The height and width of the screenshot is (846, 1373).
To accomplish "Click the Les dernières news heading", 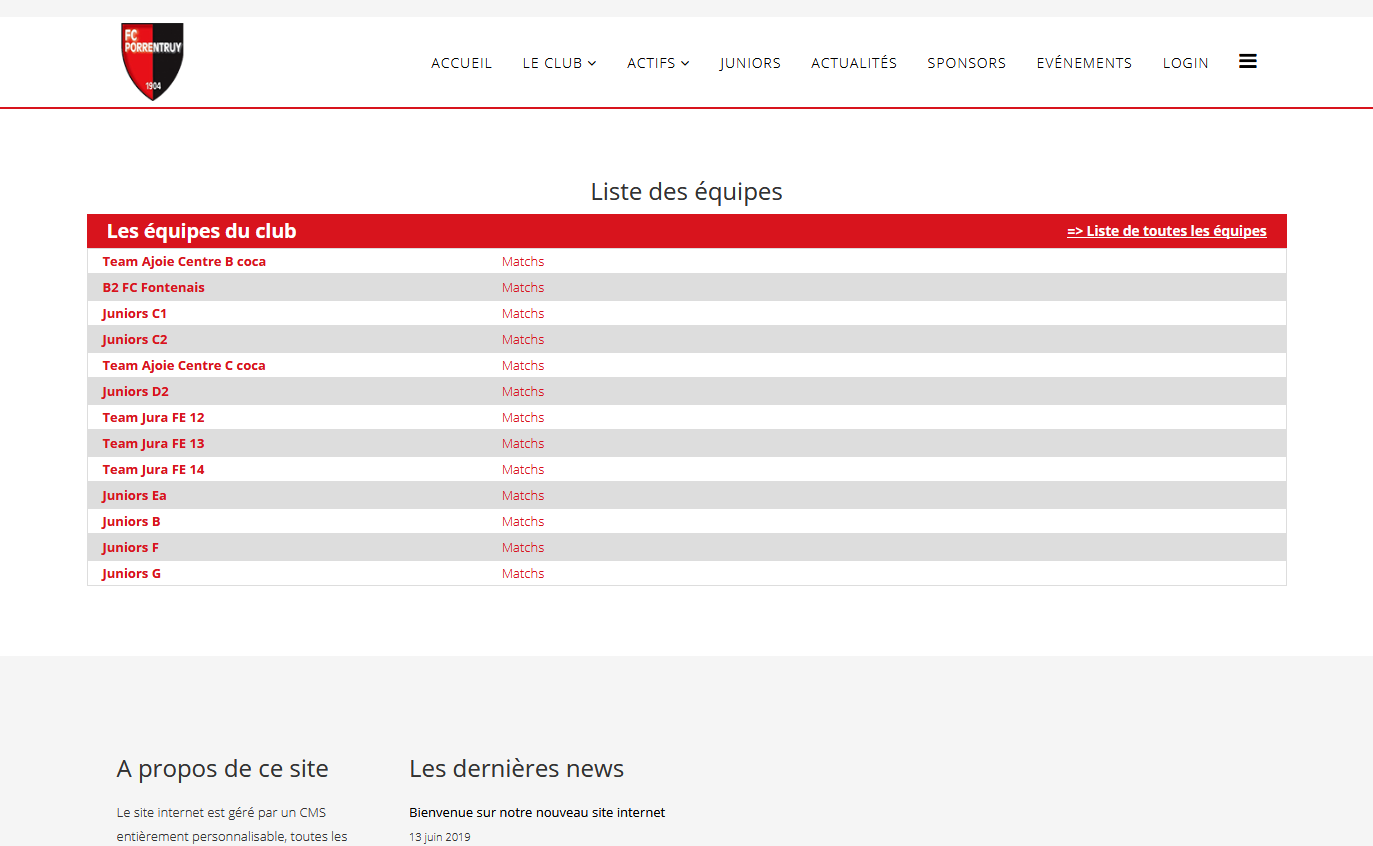I will click(516, 768).
